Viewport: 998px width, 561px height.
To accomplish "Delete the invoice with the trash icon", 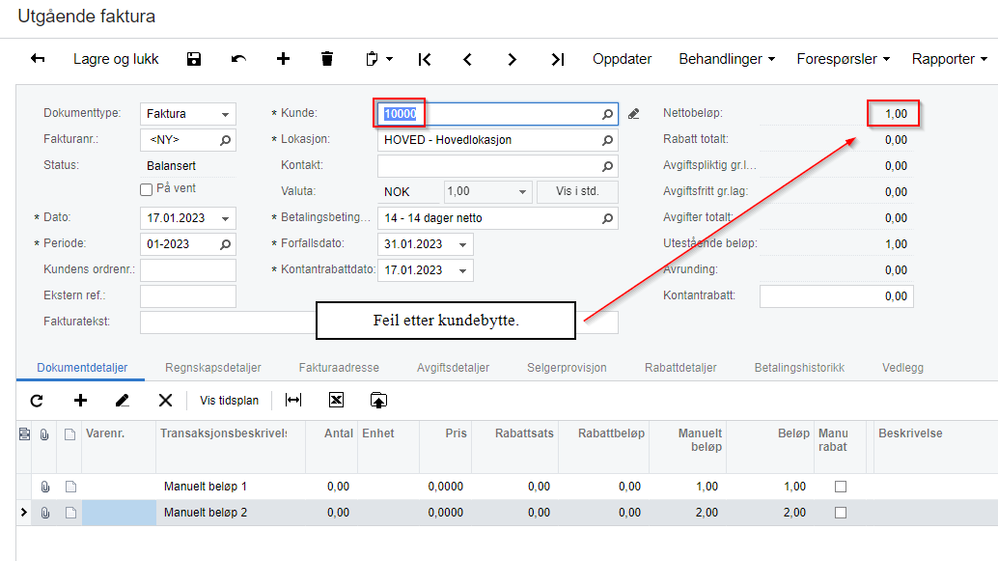I will pos(327,59).
